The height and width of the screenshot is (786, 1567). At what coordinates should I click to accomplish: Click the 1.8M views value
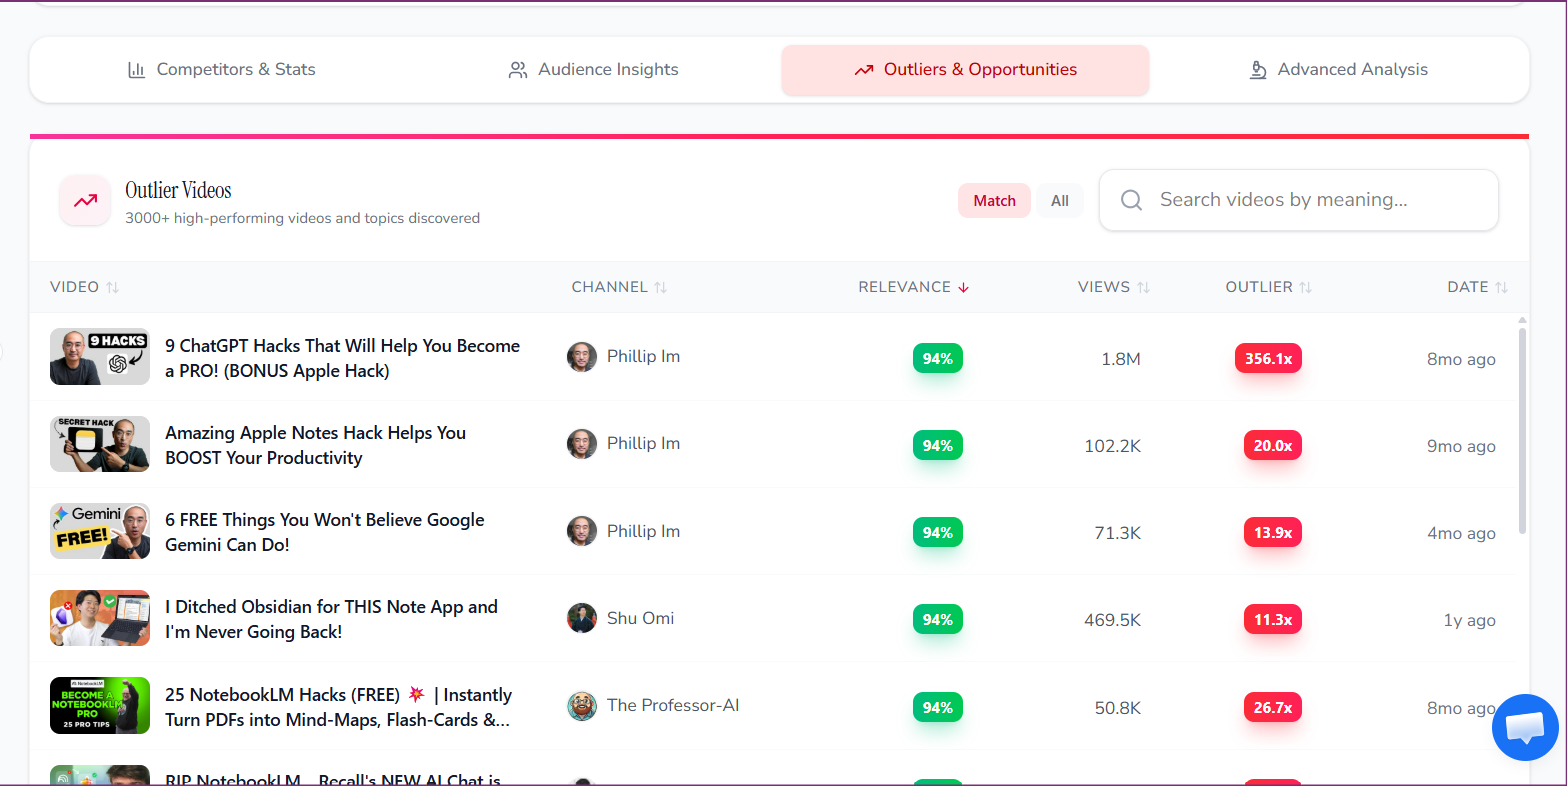[x=1121, y=359]
